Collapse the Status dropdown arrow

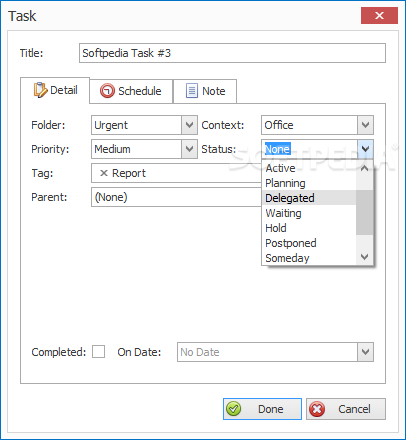(365, 149)
